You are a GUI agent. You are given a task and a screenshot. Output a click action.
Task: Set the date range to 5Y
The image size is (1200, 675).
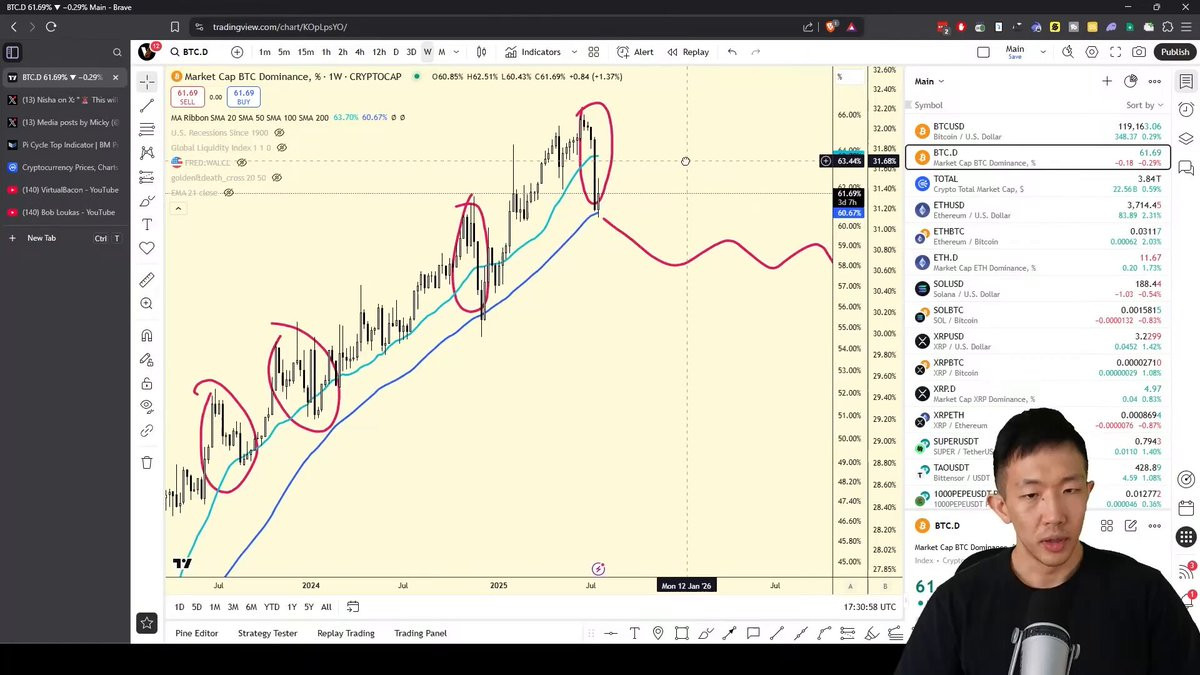tap(309, 607)
